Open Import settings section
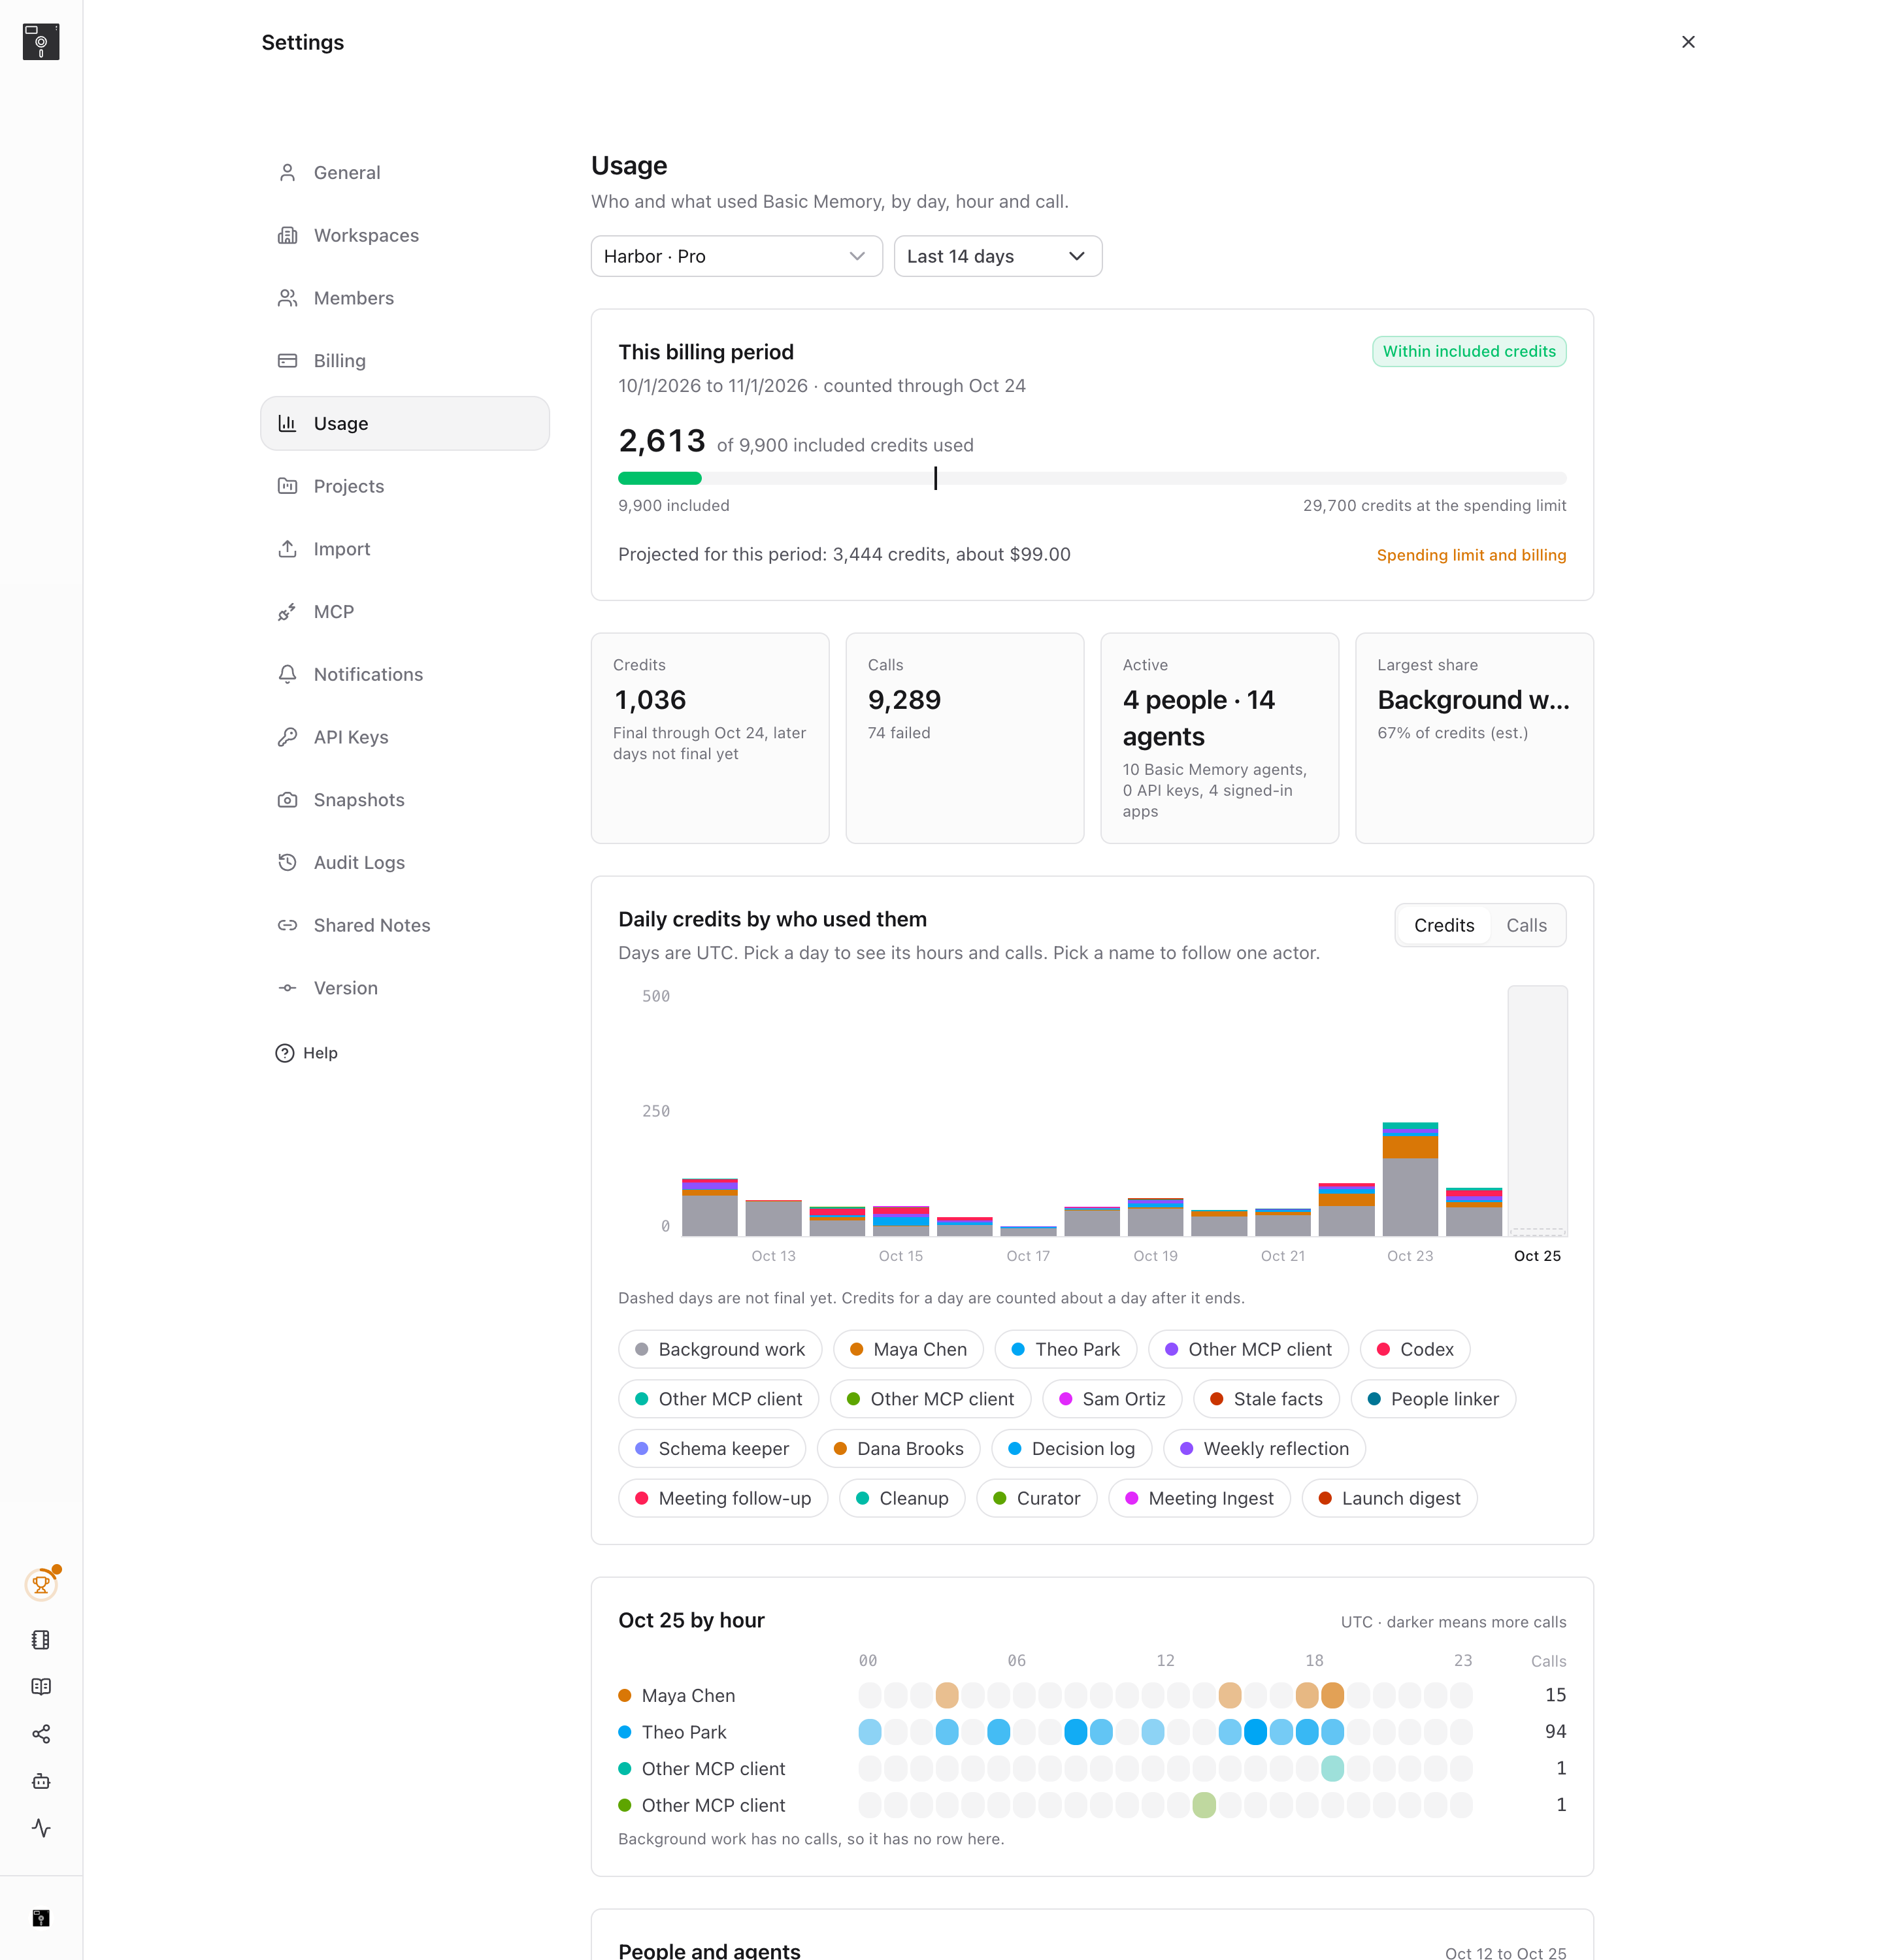Screen dimensions: 1882x1960 404,549
